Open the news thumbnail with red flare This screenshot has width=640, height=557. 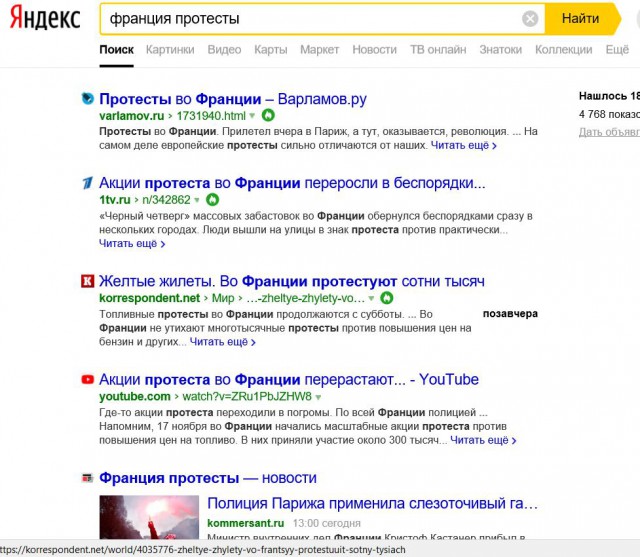(x=149, y=517)
